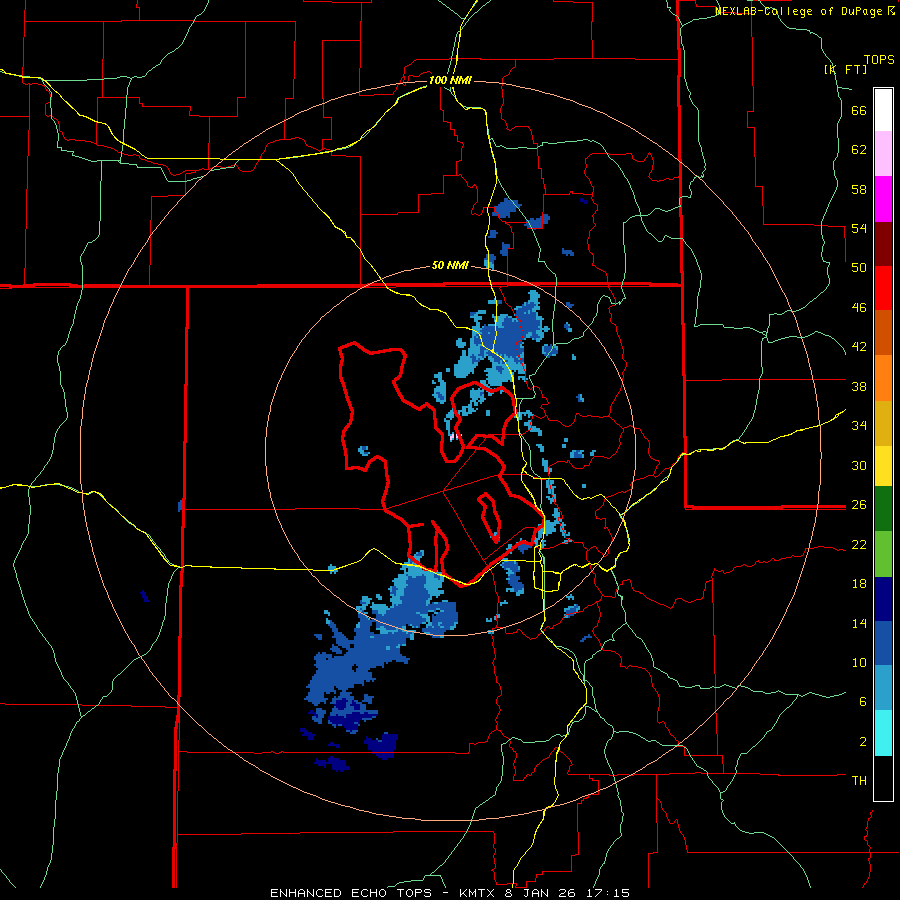
Task: Select the "34" legend value
Action: (x=859, y=426)
